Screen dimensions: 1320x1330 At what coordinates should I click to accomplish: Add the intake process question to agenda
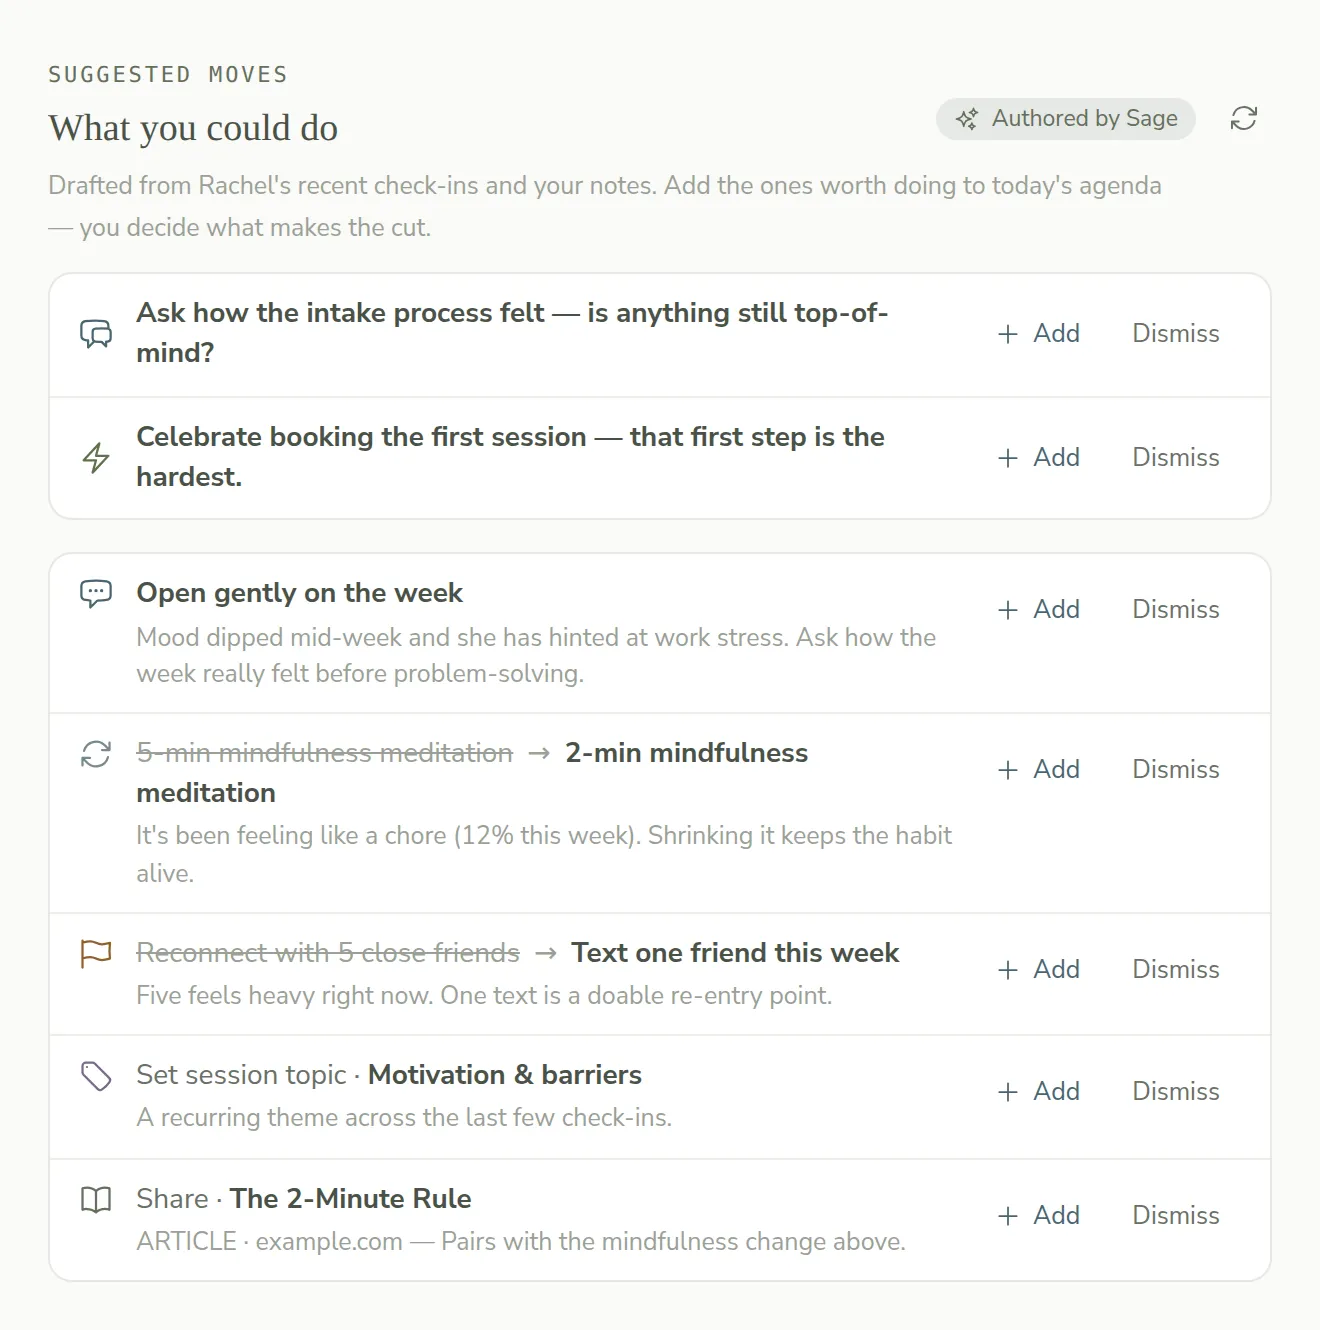1039,333
